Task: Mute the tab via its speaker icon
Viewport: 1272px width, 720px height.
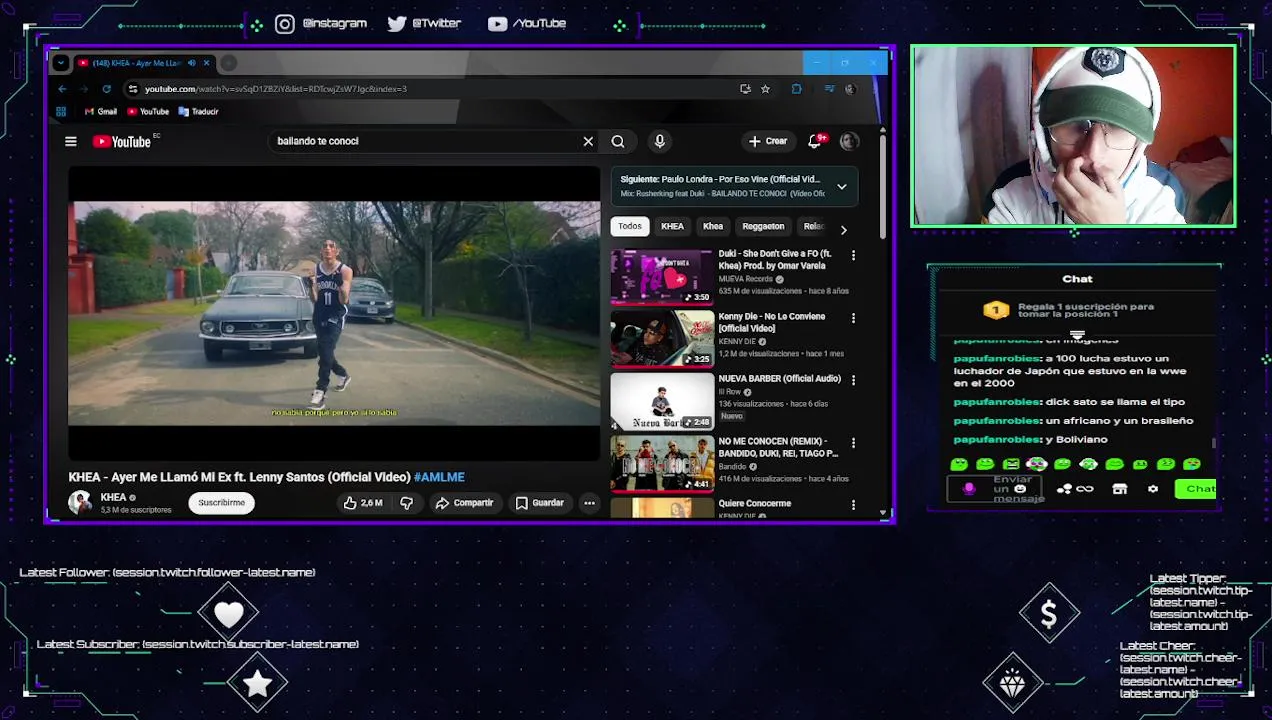Action: click(191, 63)
